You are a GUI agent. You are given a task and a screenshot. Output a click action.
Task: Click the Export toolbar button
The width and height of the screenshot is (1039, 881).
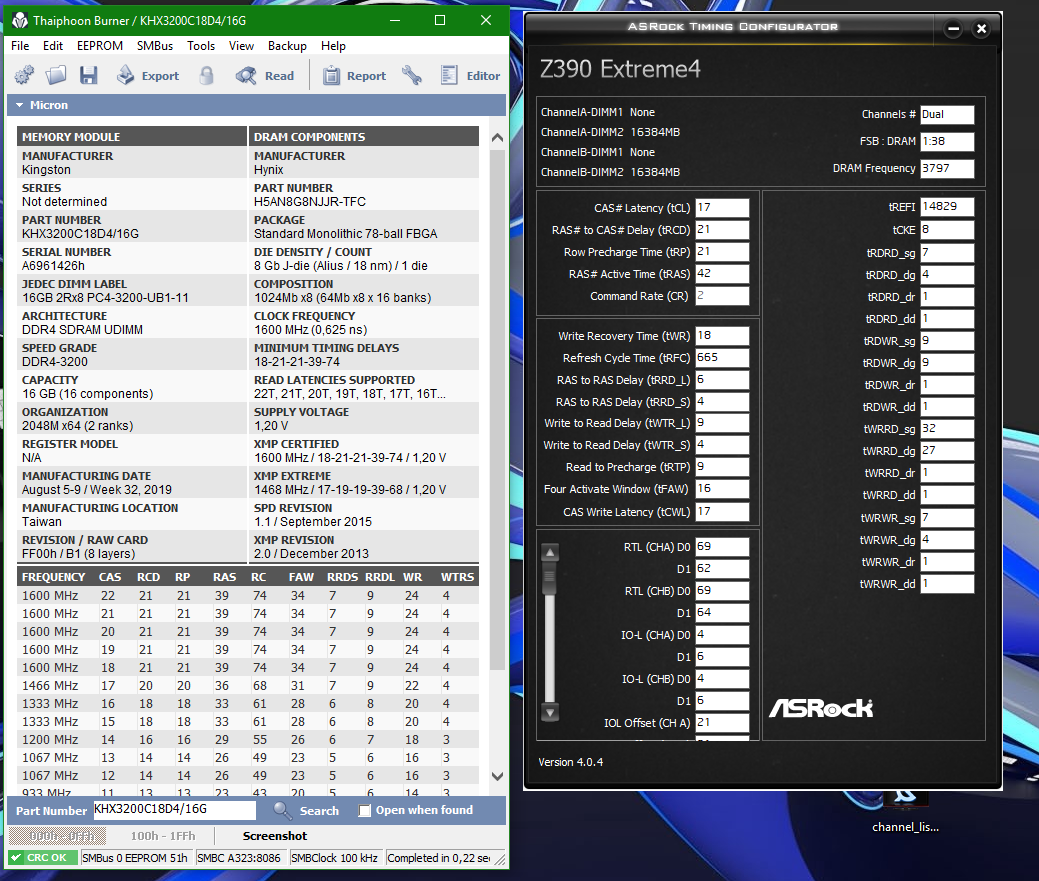tap(148, 76)
